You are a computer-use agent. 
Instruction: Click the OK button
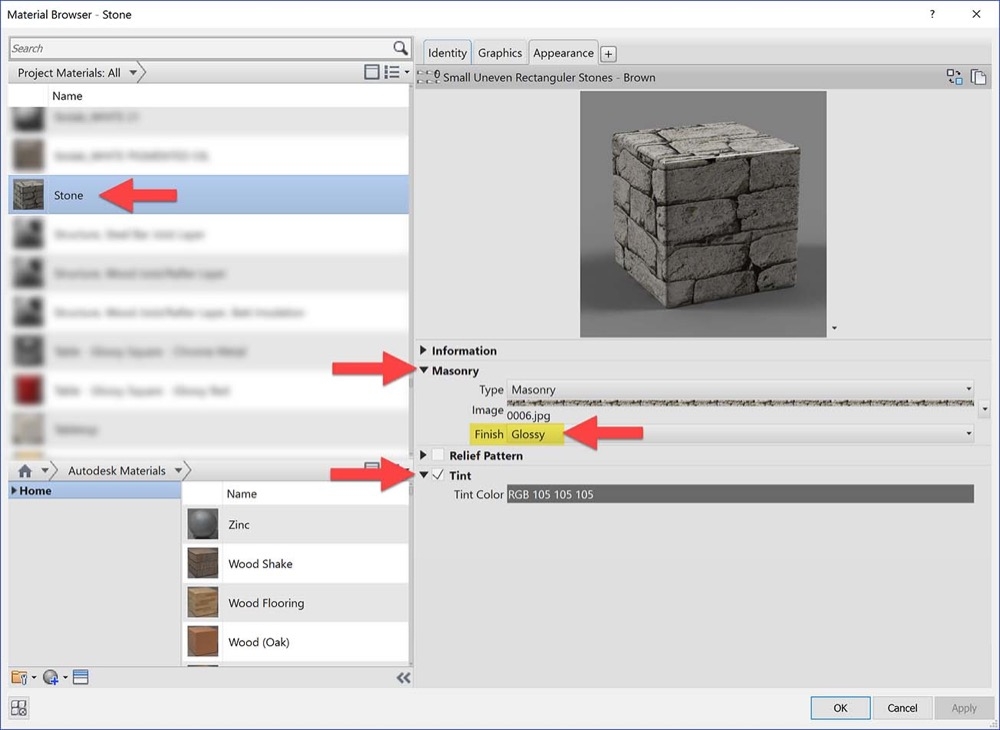[x=840, y=707]
